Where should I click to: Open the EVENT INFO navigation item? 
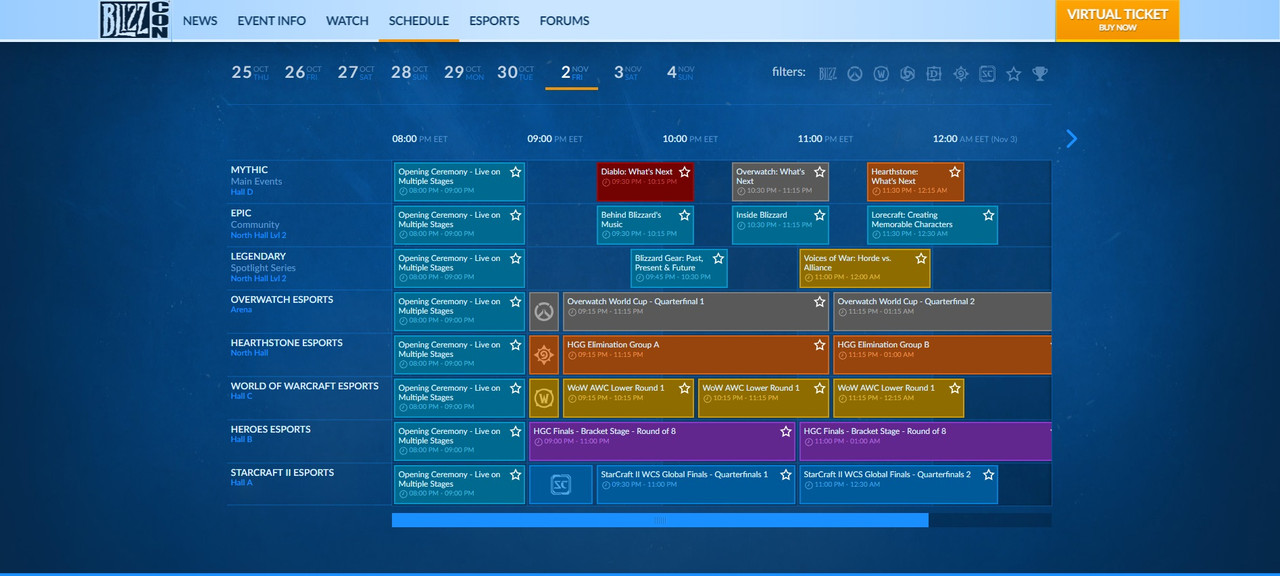272,20
